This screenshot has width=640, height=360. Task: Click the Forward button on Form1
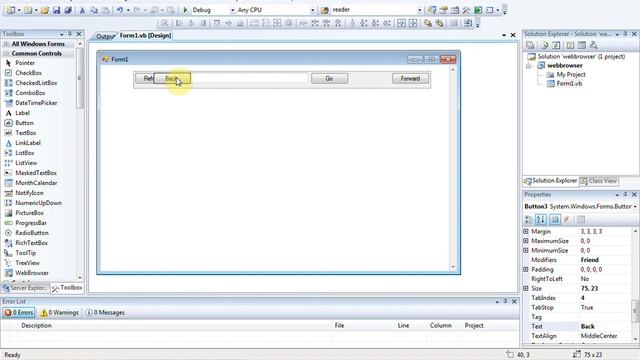[x=410, y=78]
